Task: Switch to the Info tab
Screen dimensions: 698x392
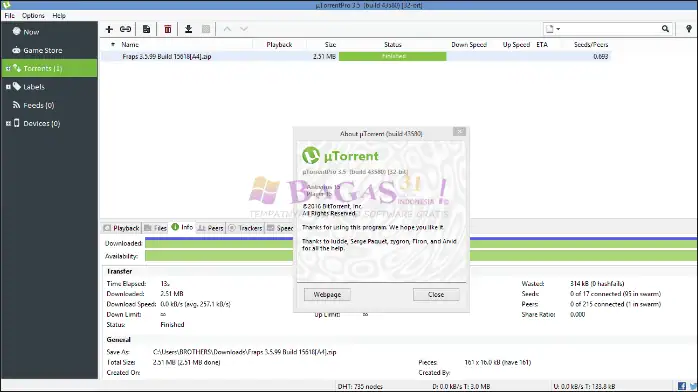Action: click(x=182, y=227)
